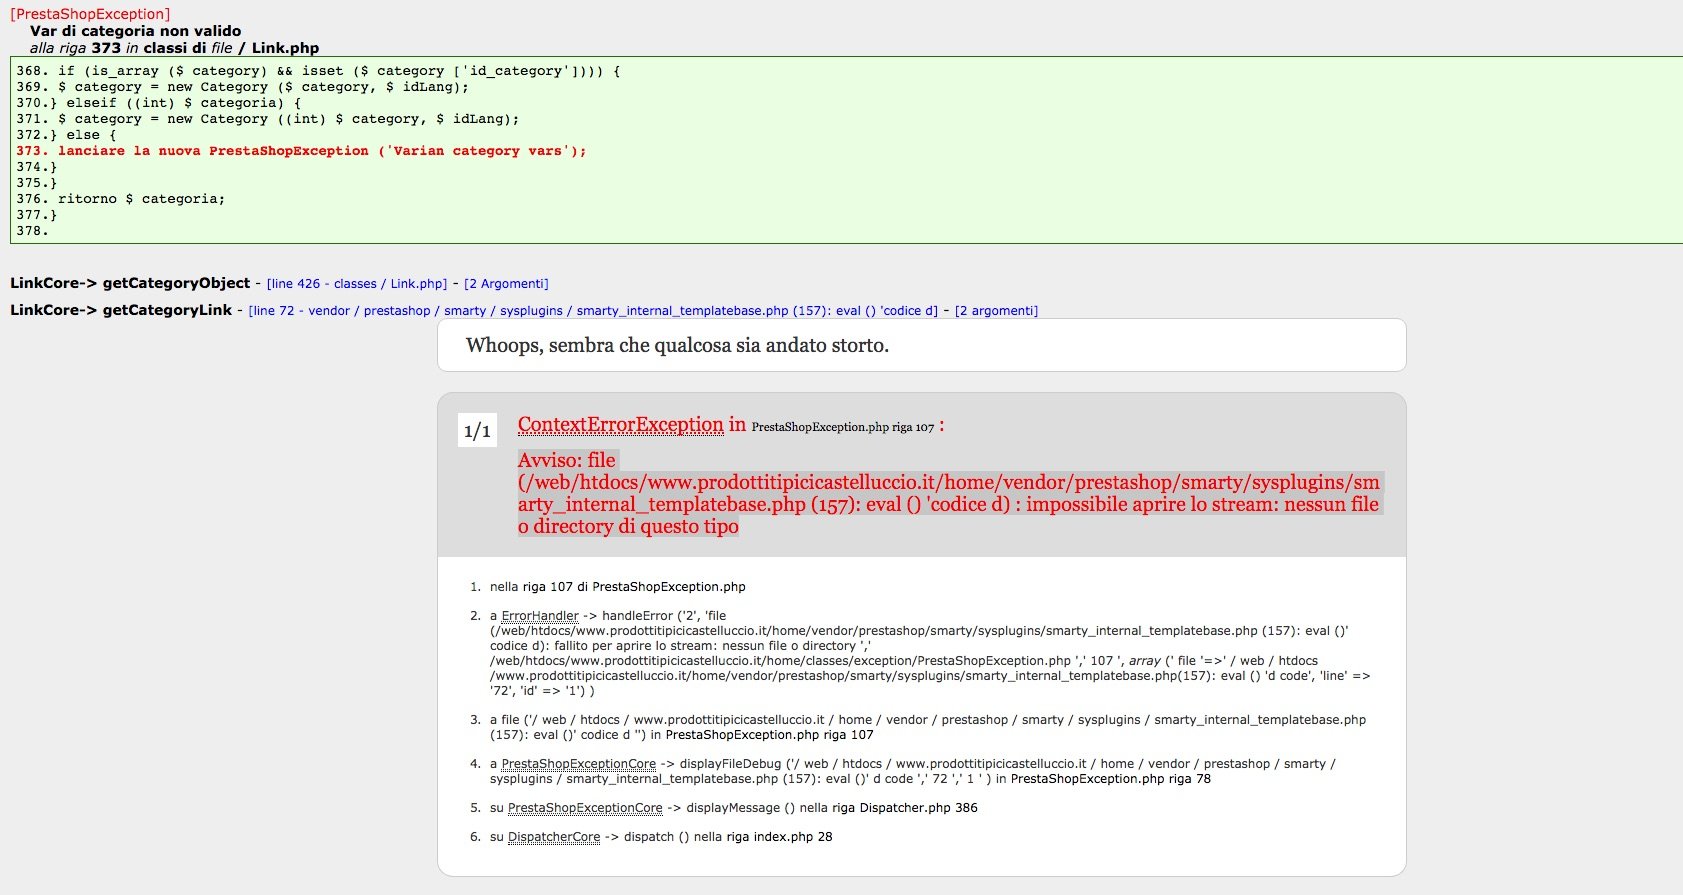Open the line 426 classes / Link.php link
This screenshot has height=895, width=1683.
[357, 284]
